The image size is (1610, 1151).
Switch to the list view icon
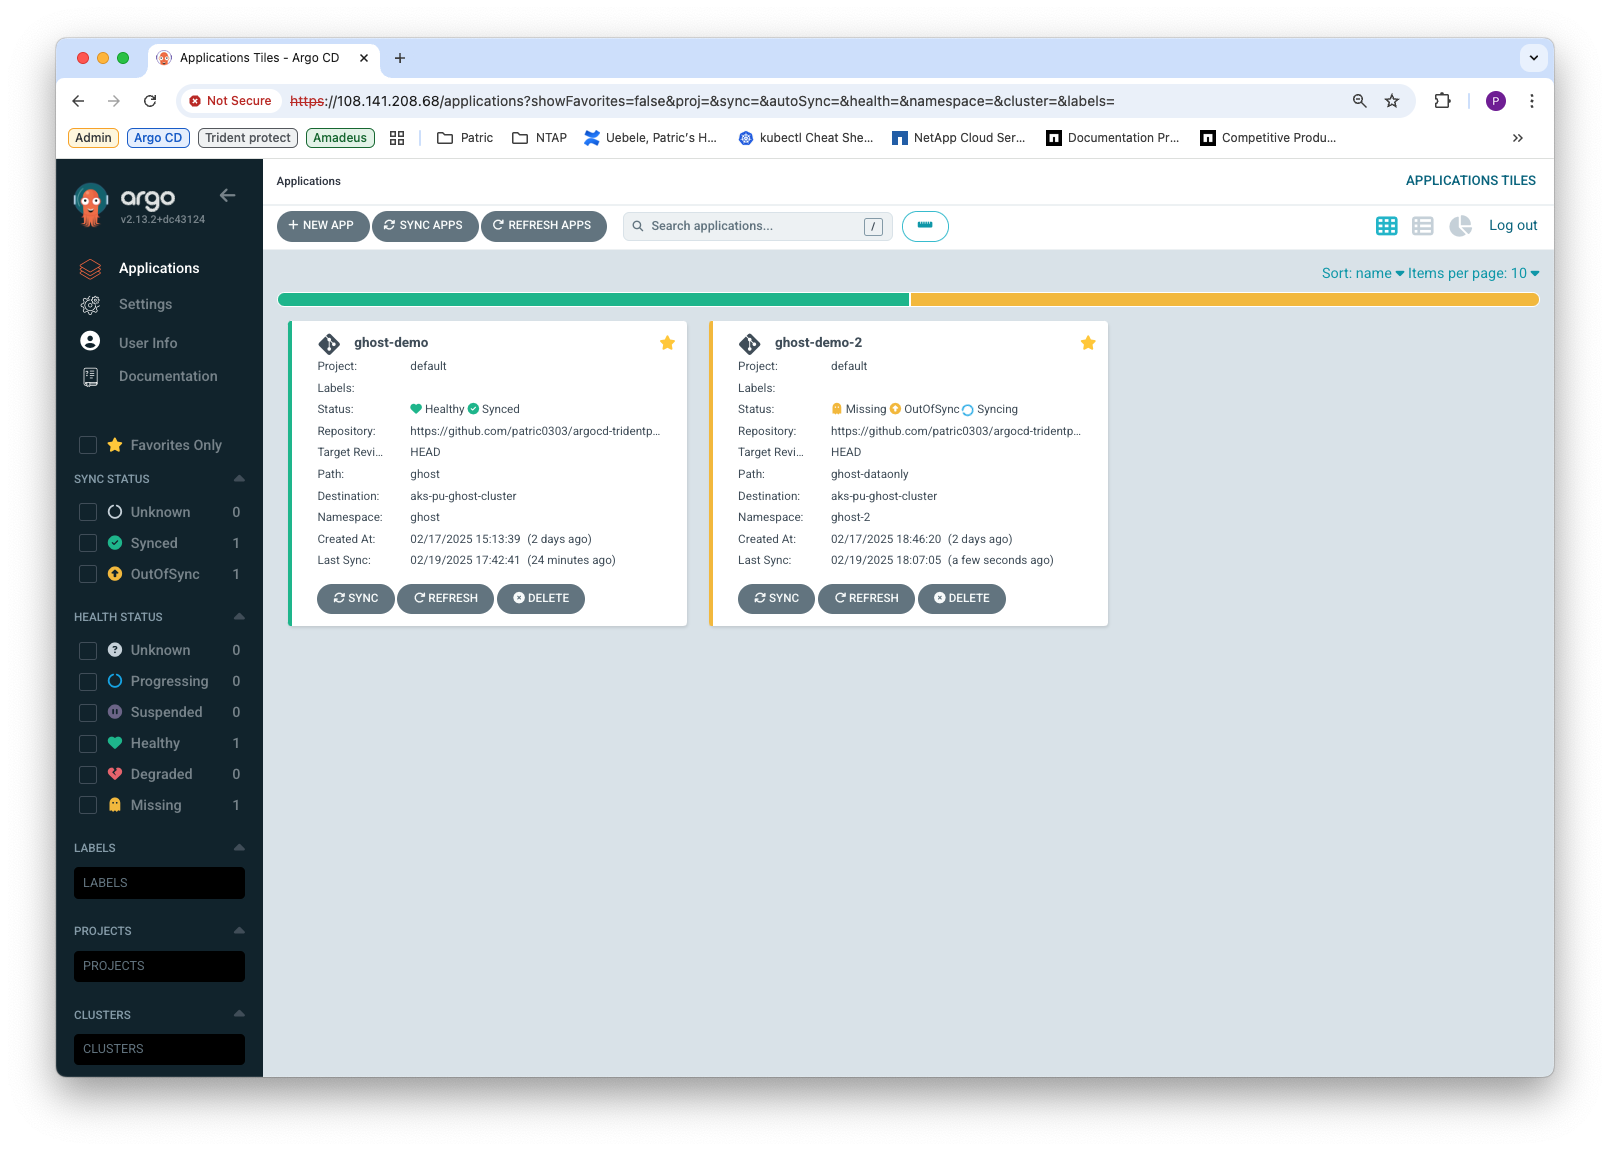[1423, 226]
